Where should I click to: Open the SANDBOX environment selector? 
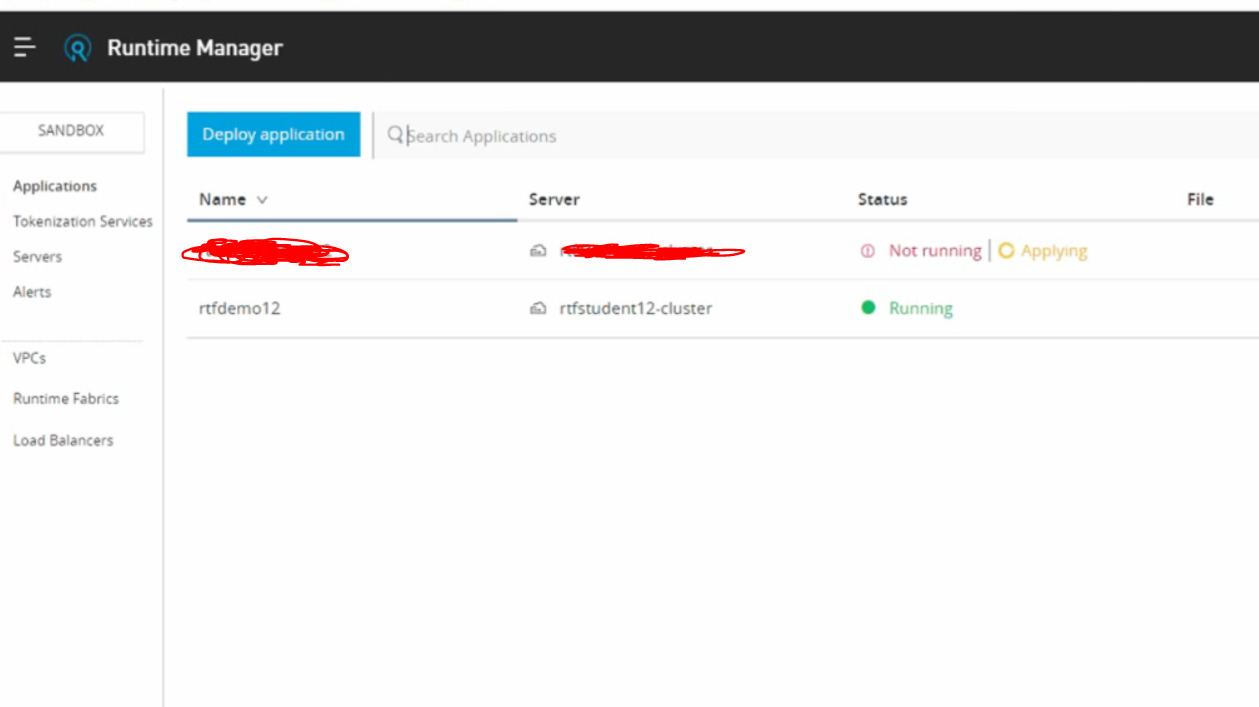tap(71, 131)
